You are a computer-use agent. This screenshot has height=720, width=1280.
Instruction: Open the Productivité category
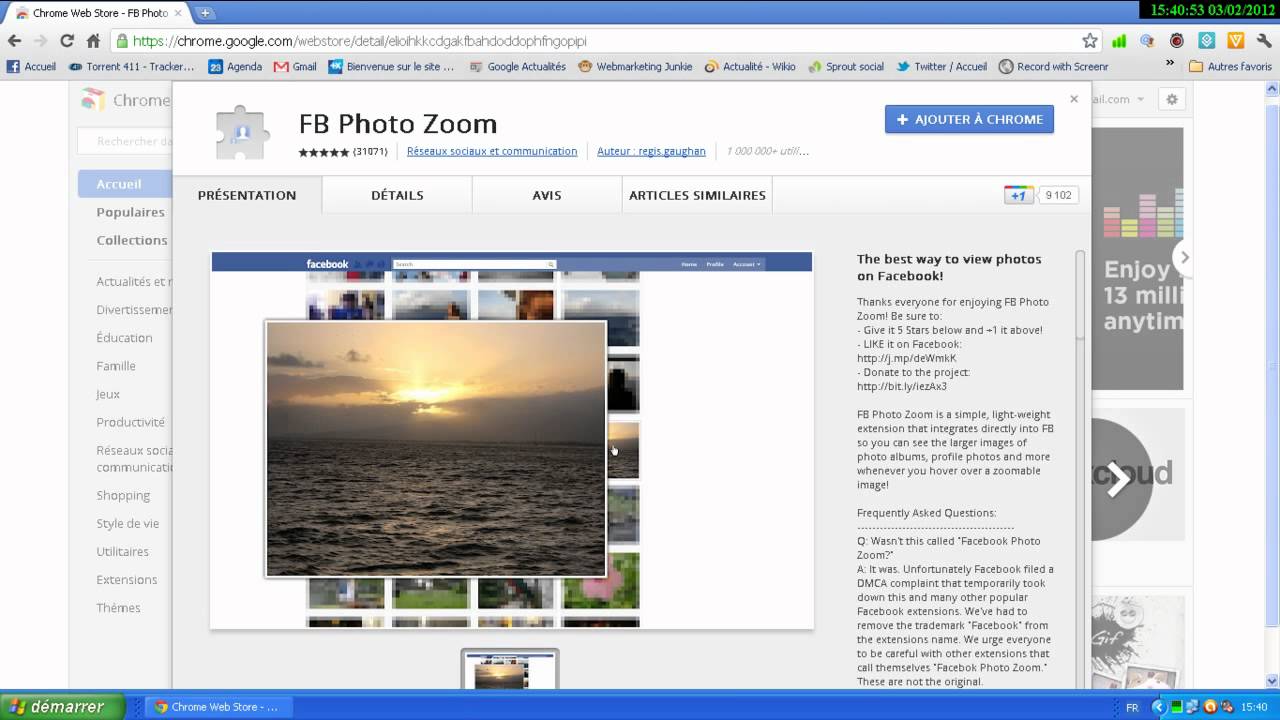(131, 422)
